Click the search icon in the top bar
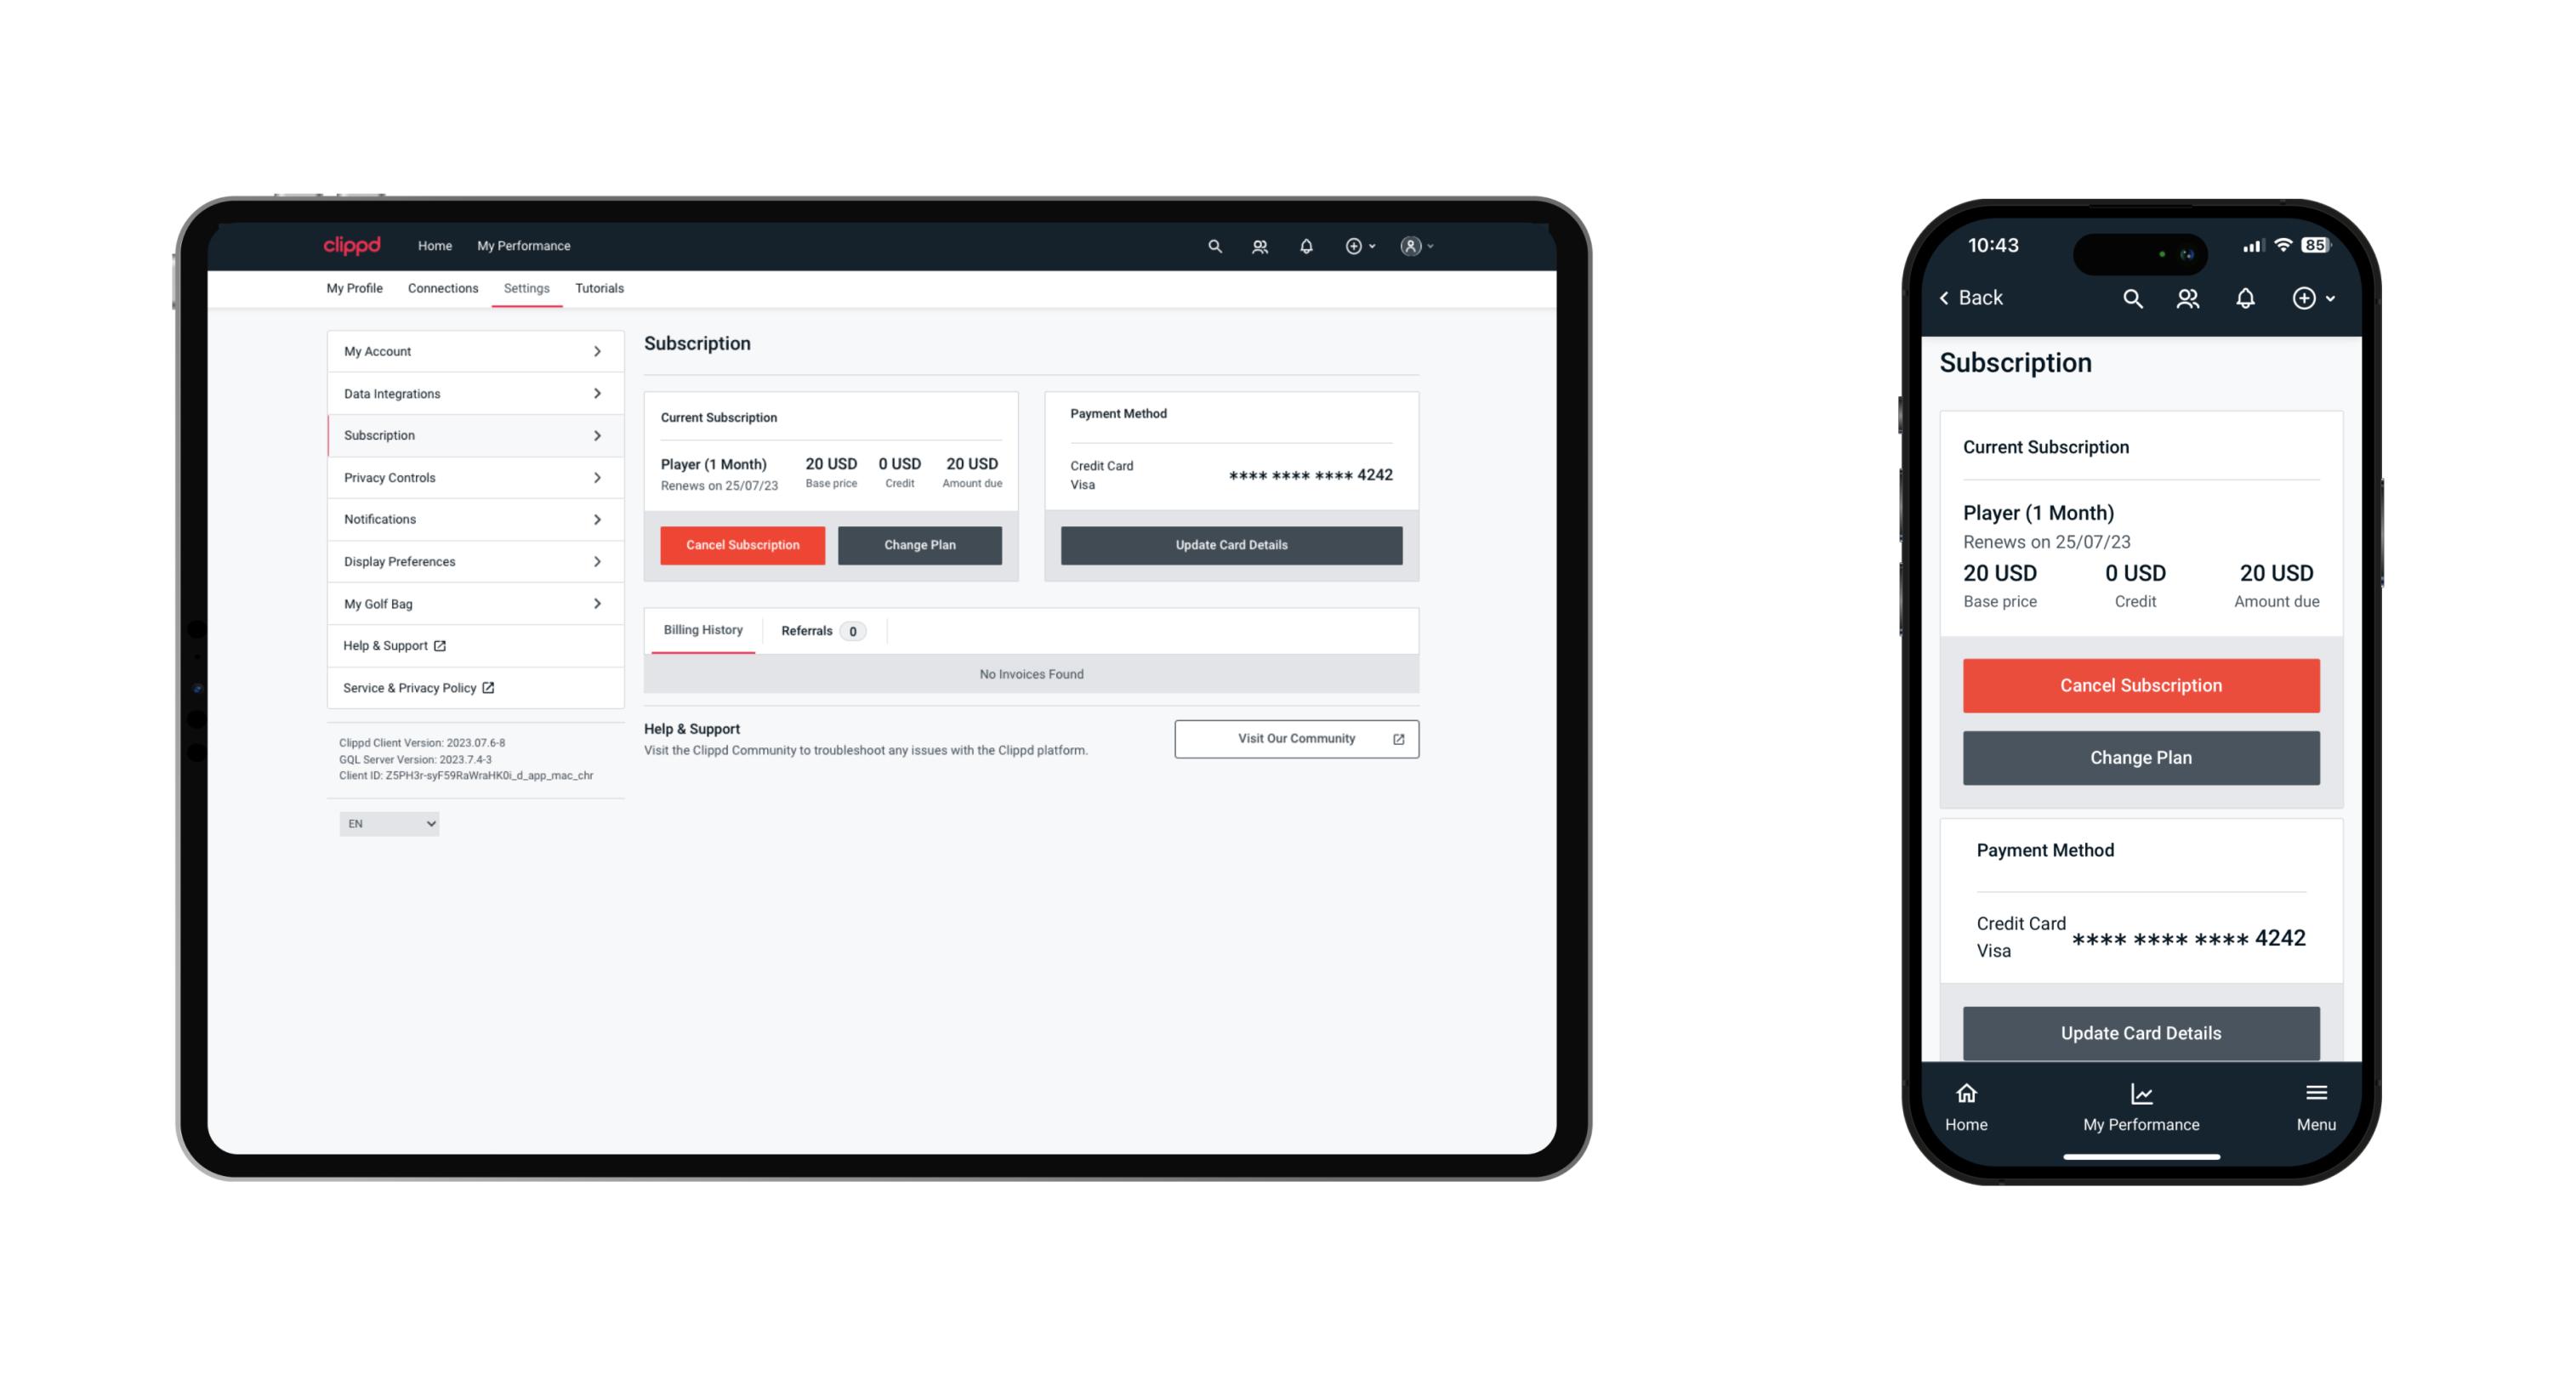Viewport: 2576px width, 1386px height. [1214, 246]
